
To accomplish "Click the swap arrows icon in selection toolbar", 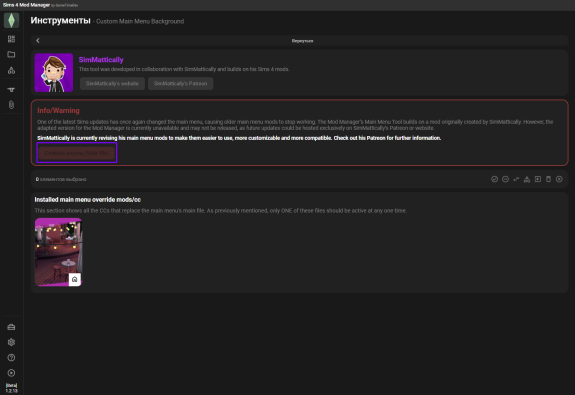I will point(516,179).
